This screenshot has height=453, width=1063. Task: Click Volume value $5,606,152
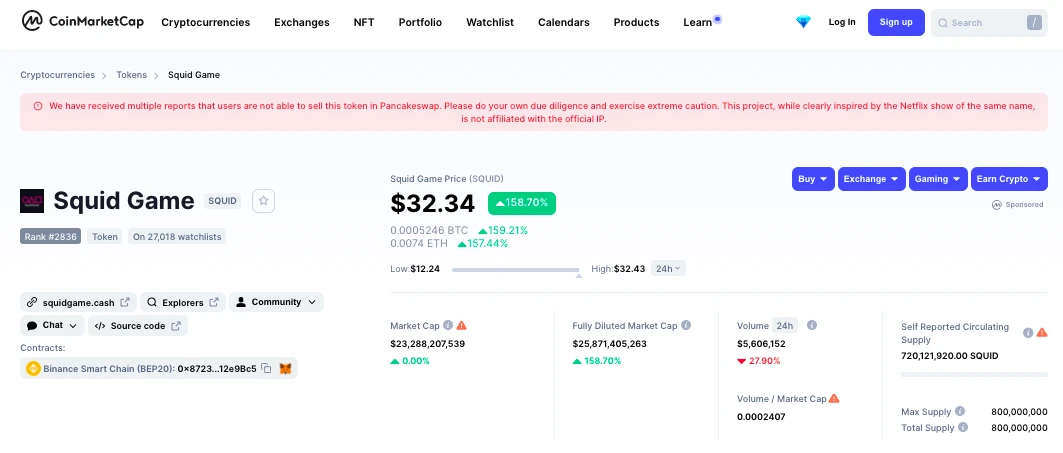[761, 344]
